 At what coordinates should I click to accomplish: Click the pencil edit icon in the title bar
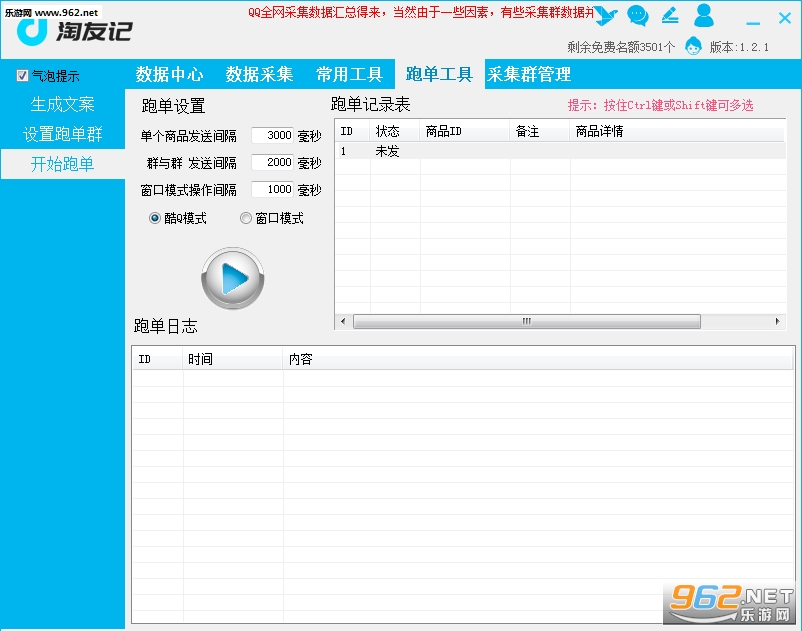[x=670, y=15]
